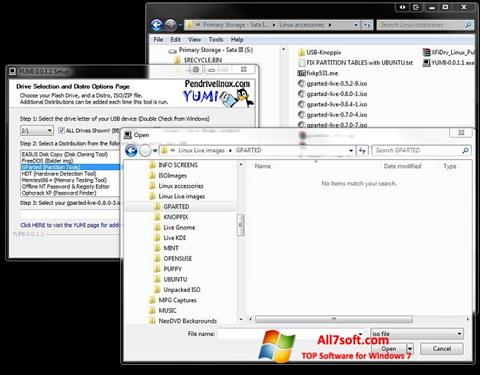This screenshot has width=480, height=375.
Task: Refresh the Explorer window address bar
Action: [x=367, y=25]
